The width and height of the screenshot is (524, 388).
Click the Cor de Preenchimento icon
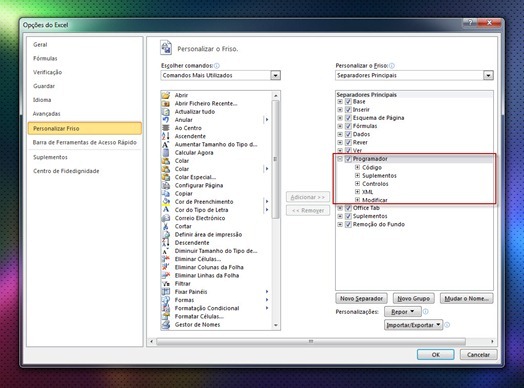[x=166, y=202]
